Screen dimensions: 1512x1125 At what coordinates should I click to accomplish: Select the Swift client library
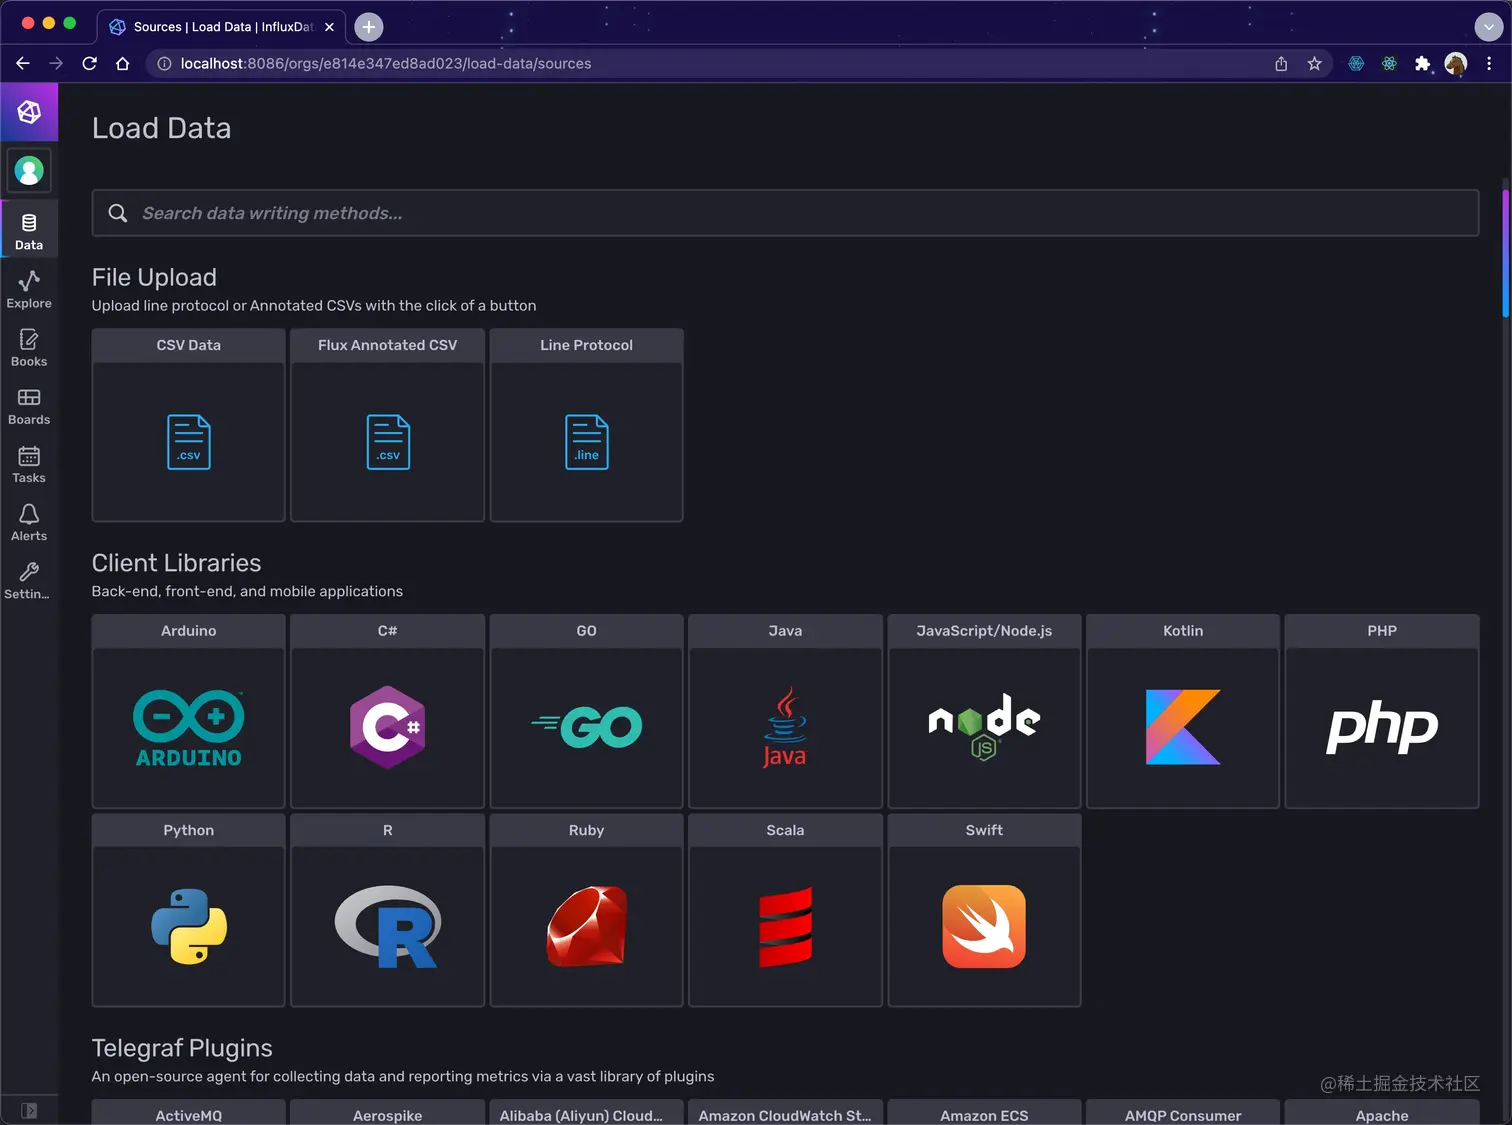coord(983,911)
